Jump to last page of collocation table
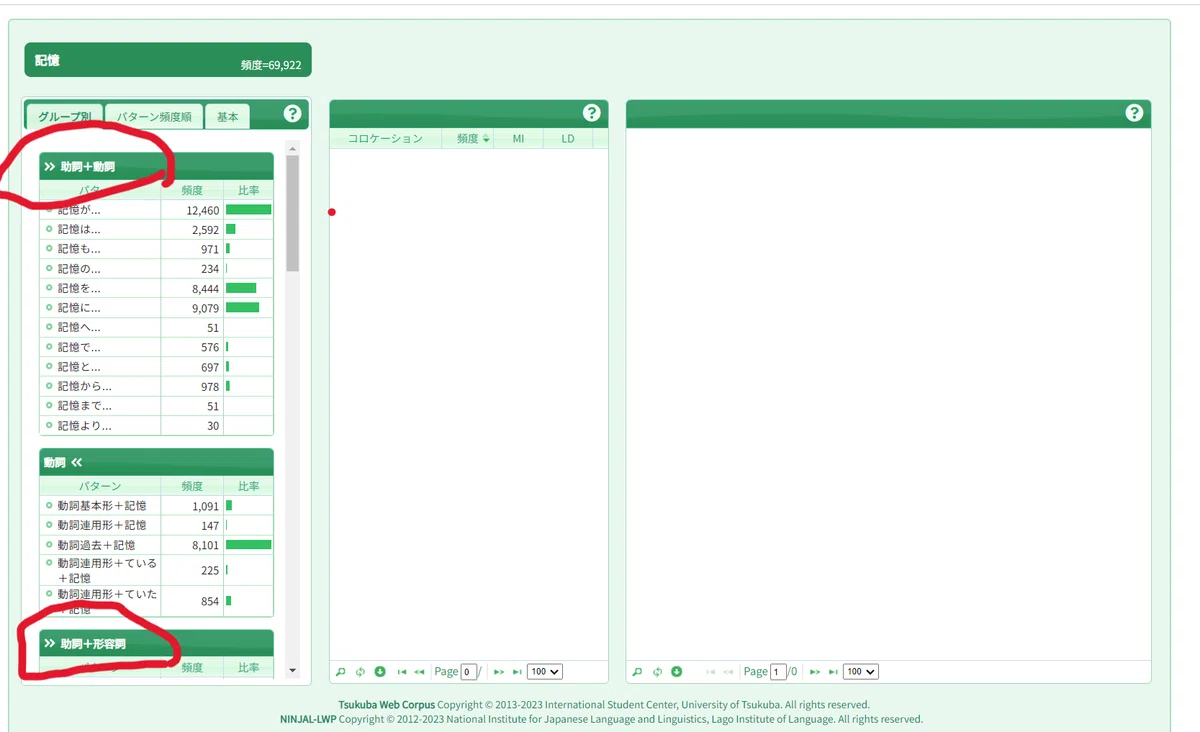 (517, 672)
